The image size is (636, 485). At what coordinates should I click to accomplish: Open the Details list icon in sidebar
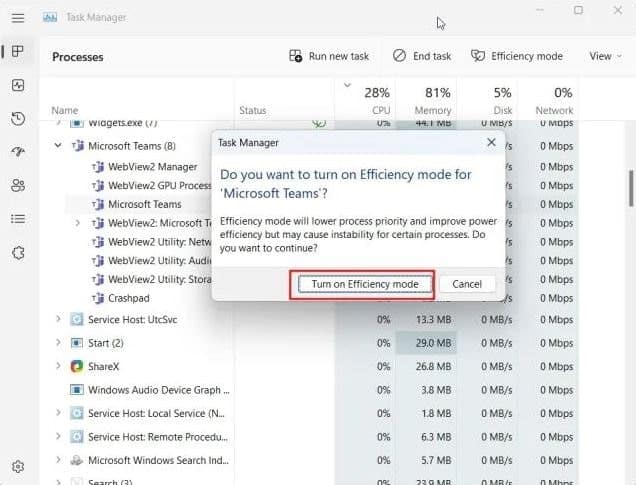click(x=18, y=219)
